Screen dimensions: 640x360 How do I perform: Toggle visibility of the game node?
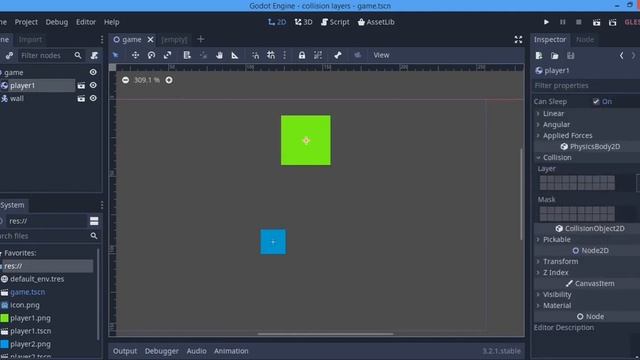pyautogui.click(x=93, y=72)
